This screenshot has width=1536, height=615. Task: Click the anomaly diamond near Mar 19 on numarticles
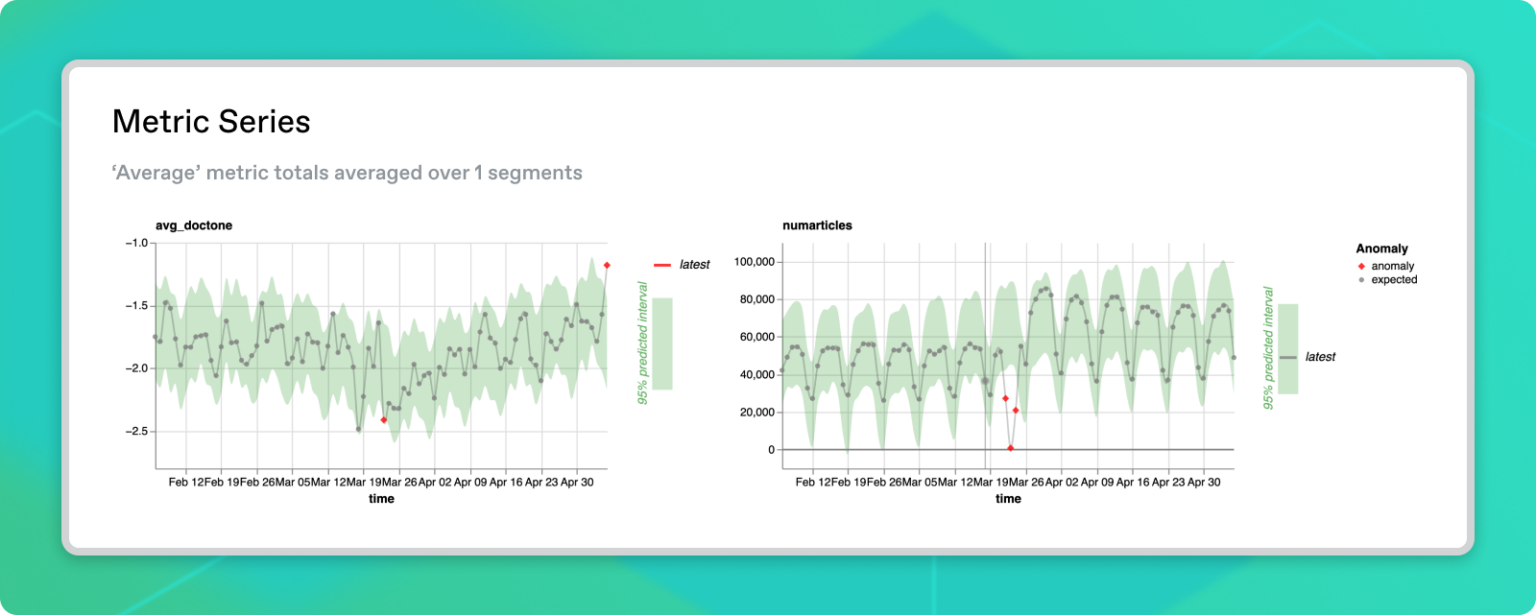coord(1006,396)
